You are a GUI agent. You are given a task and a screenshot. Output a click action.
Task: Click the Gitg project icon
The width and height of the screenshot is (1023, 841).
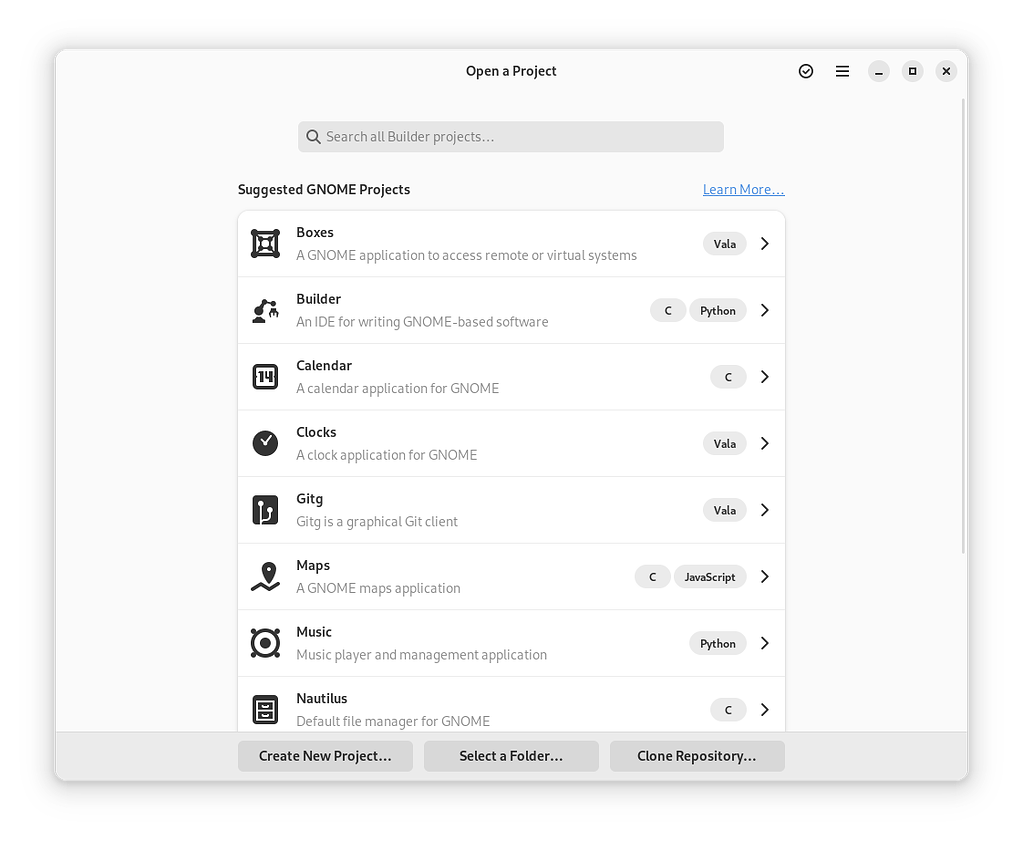click(264, 510)
